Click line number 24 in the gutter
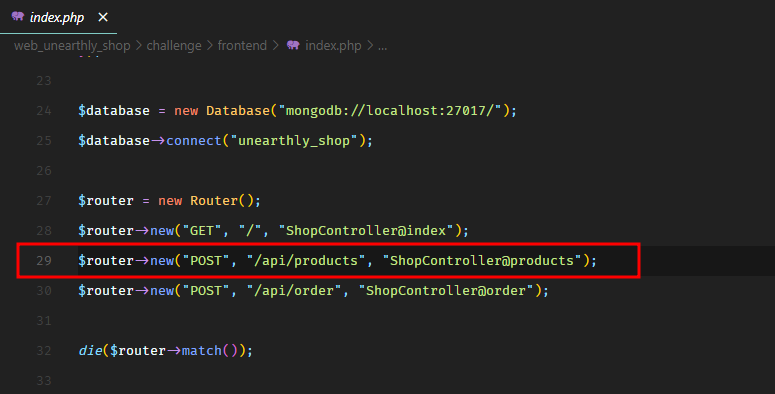This screenshot has height=394, width=775. (44, 111)
